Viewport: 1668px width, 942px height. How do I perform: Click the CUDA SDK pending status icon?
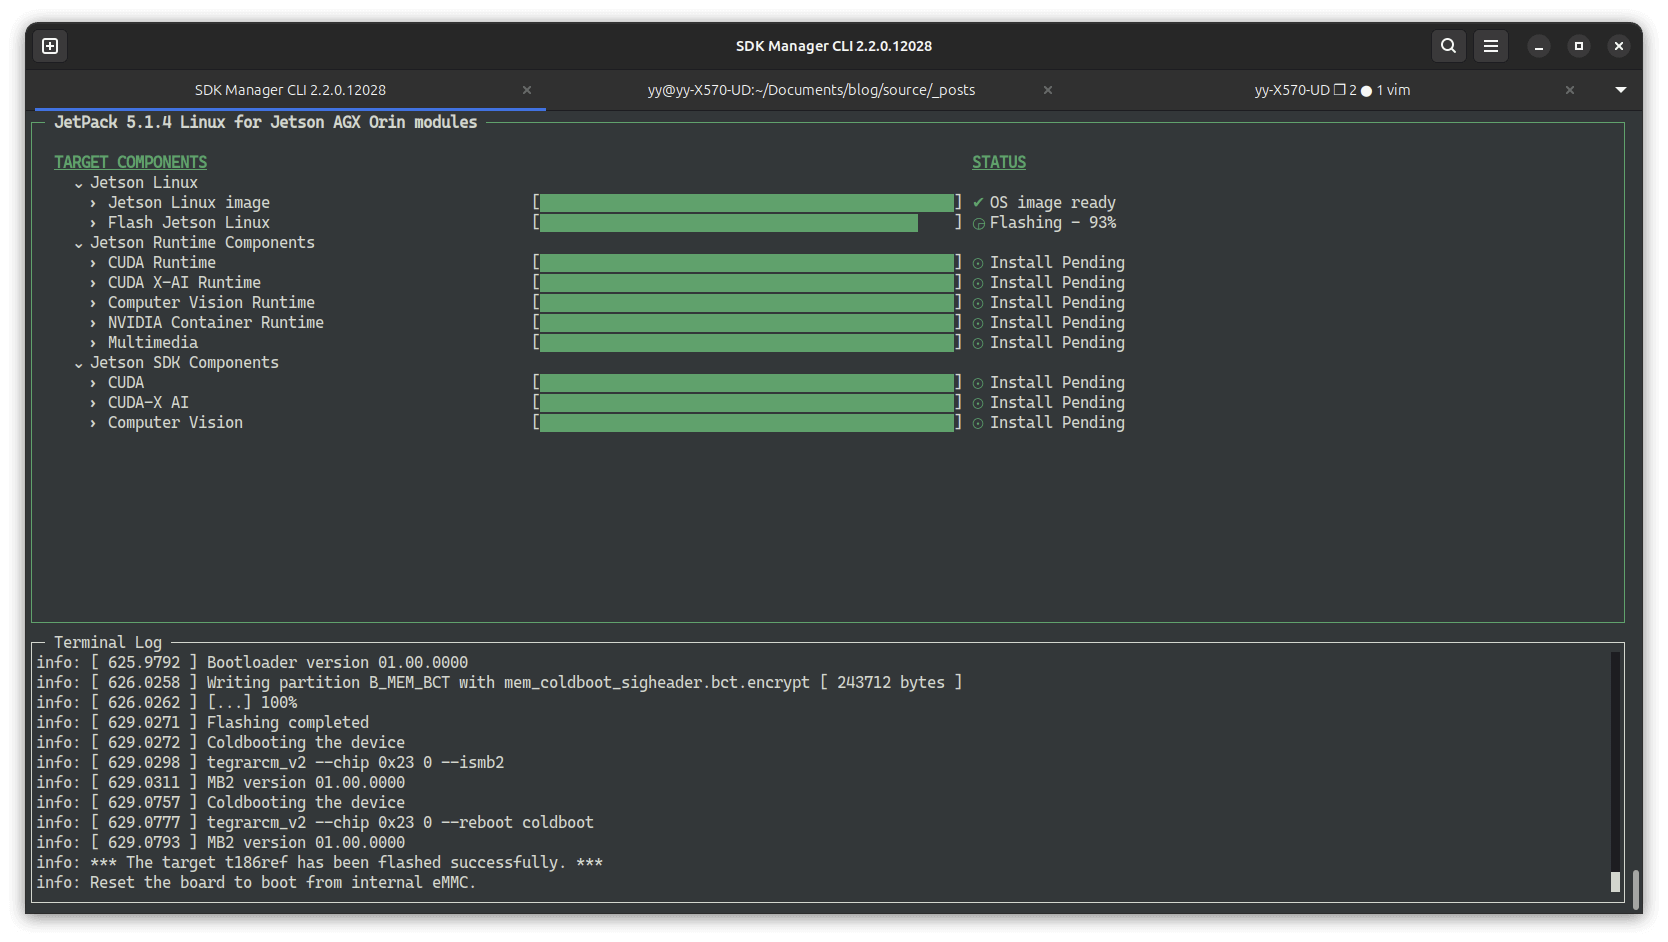(978, 383)
